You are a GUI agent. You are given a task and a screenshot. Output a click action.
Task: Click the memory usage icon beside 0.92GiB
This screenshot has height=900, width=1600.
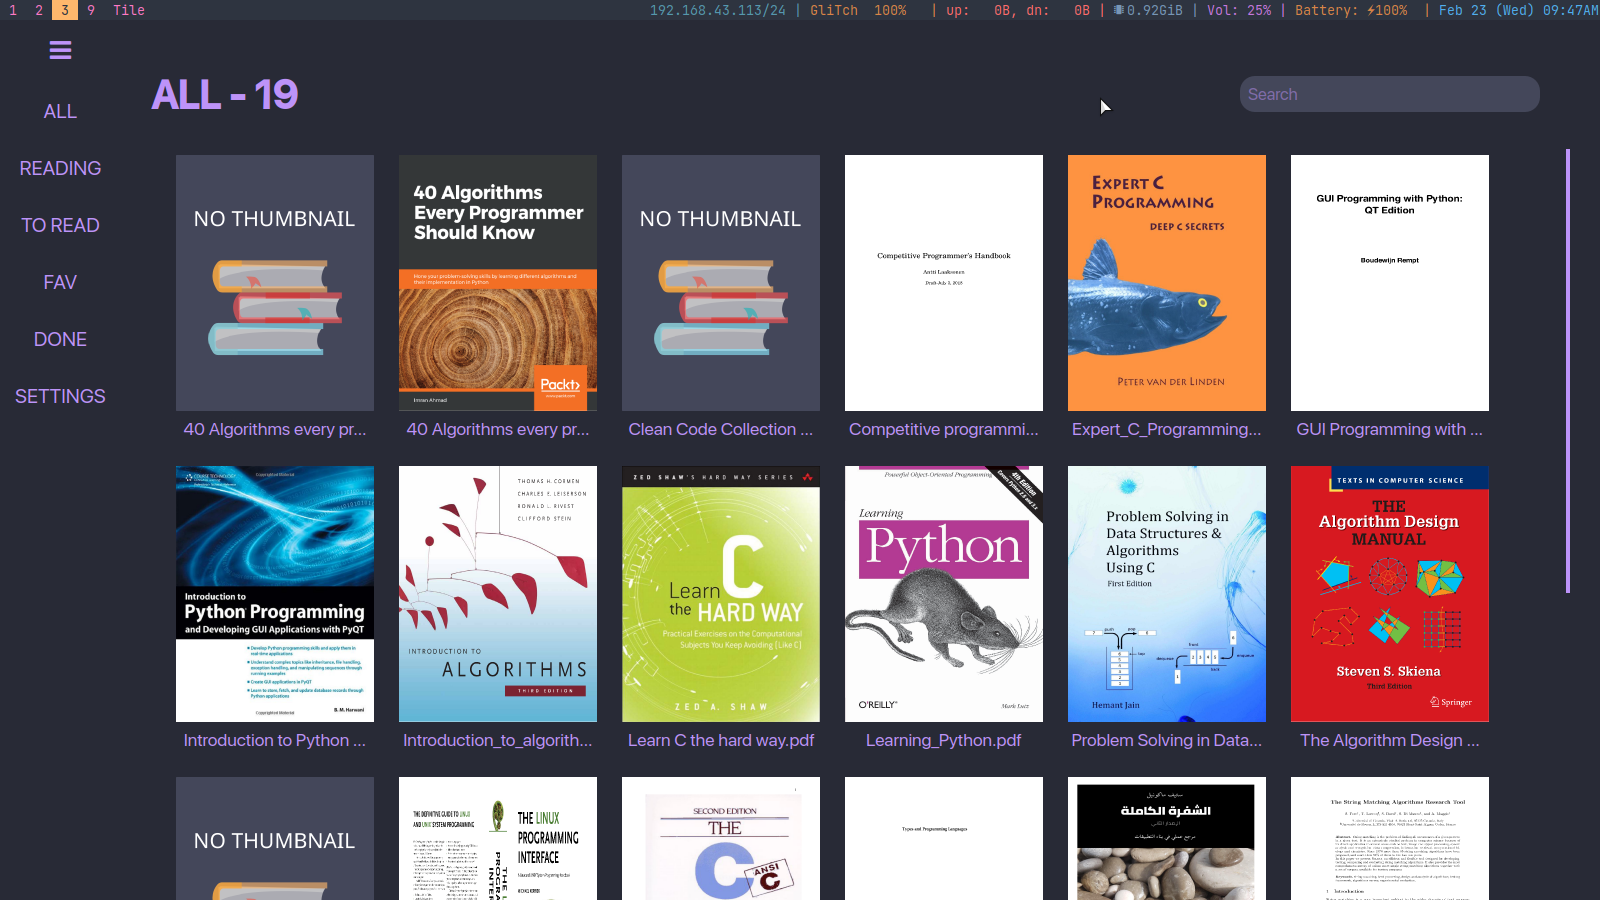pyautogui.click(x=1119, y=10)
